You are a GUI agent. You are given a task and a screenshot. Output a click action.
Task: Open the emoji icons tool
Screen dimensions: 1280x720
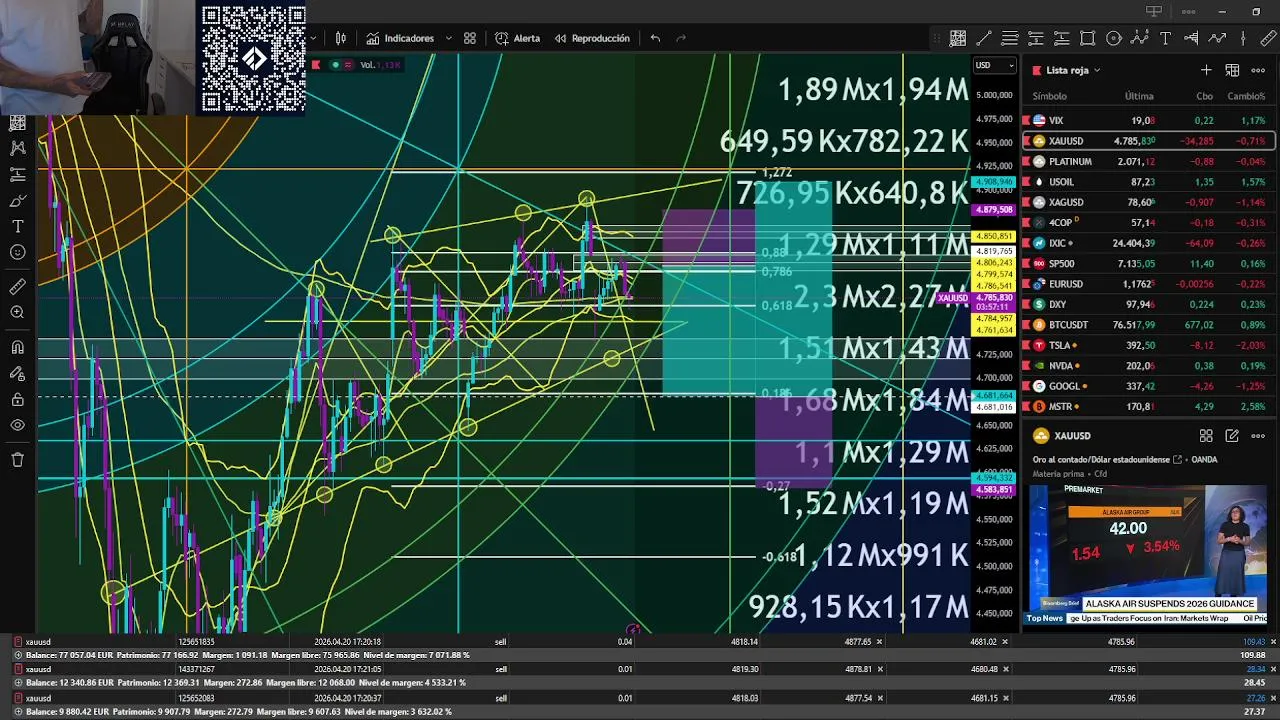coord(17,252)
